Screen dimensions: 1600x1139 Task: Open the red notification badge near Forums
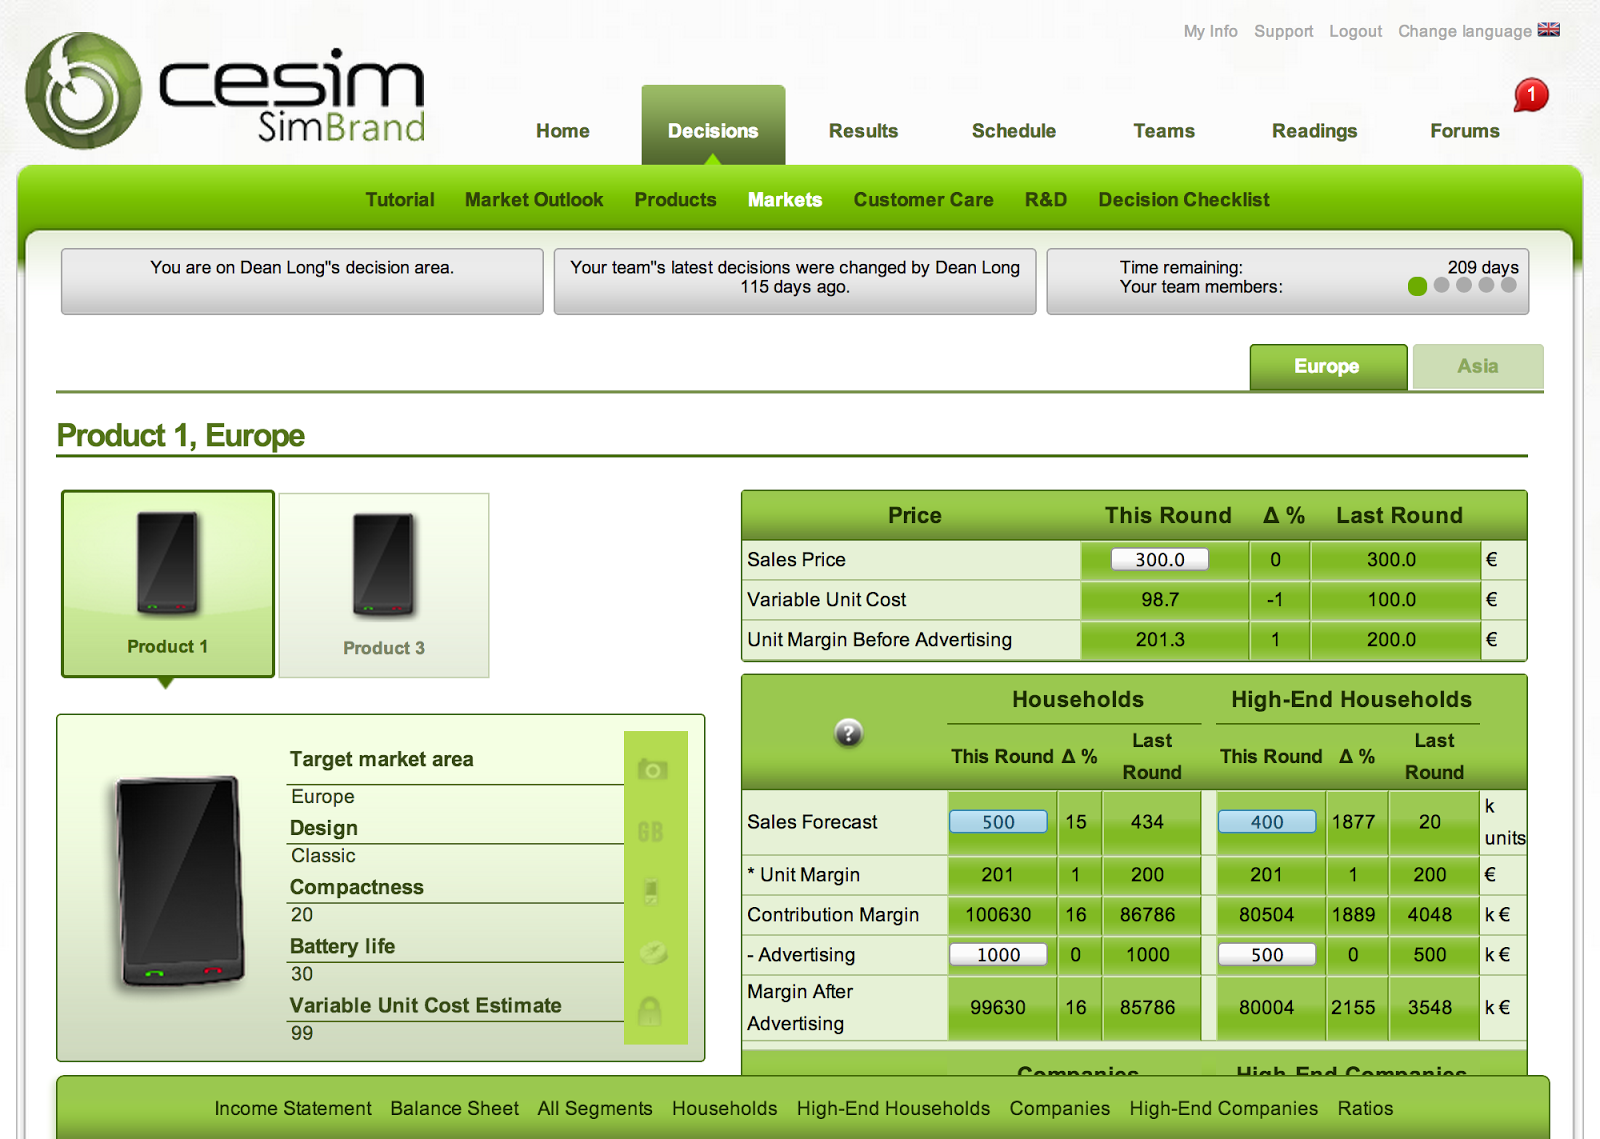pos(1531,95)
